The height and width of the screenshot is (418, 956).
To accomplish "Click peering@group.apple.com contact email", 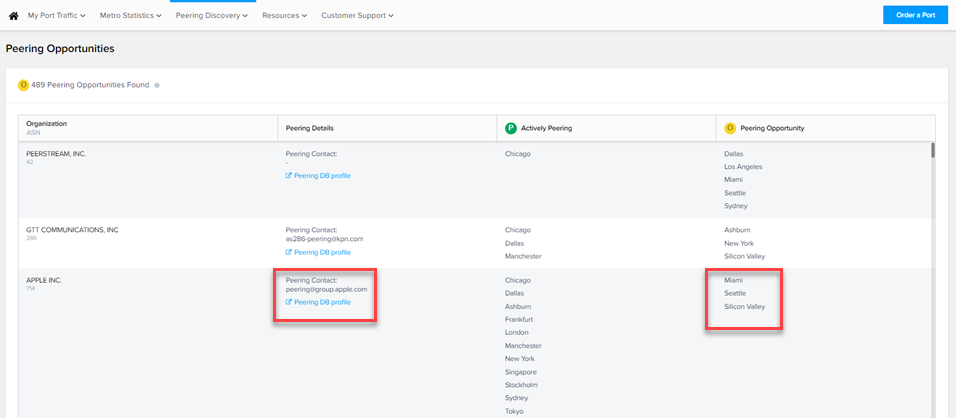I will coord(326,289).
